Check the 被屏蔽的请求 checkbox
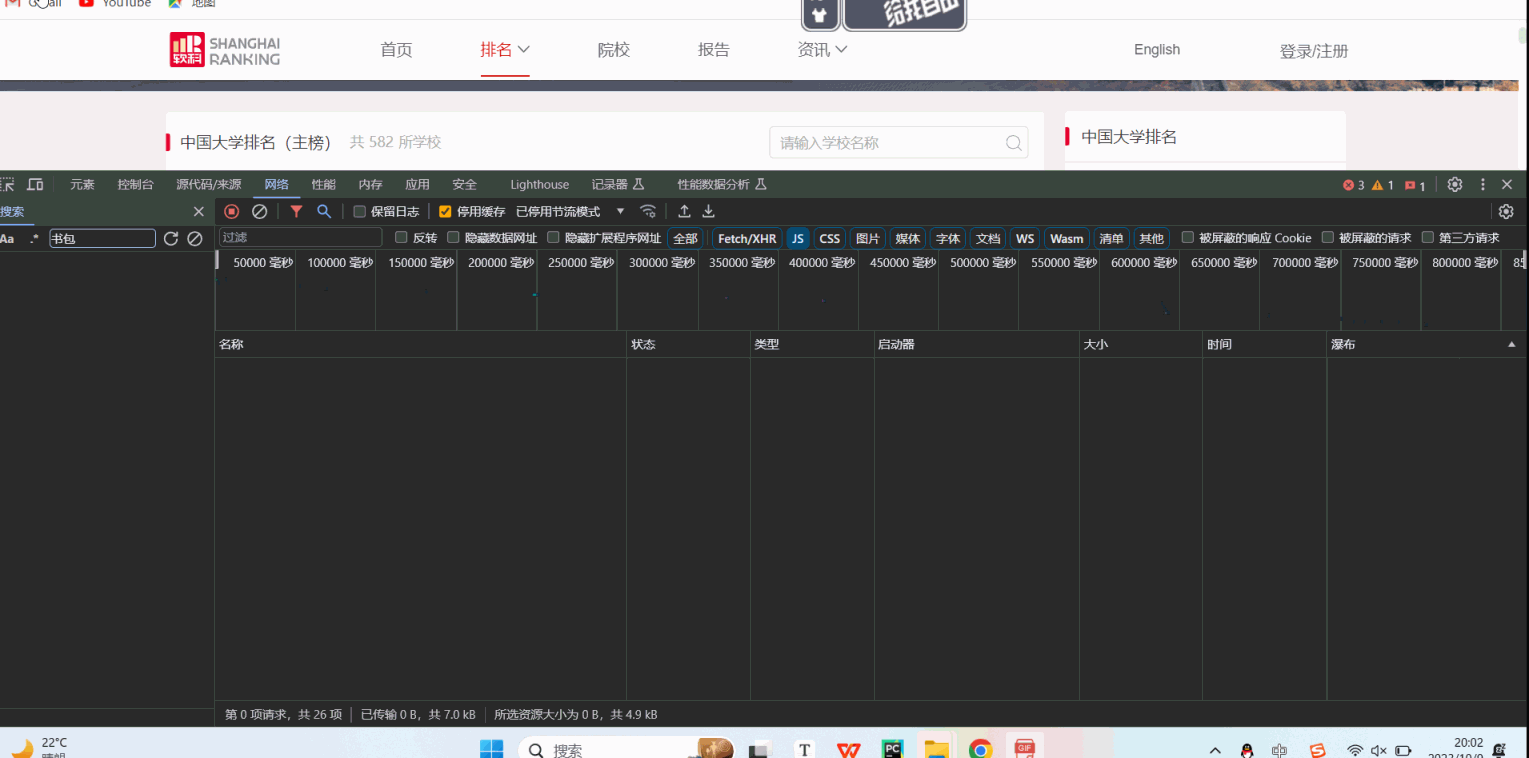 pyautogui.click(x=1328, y=238)
